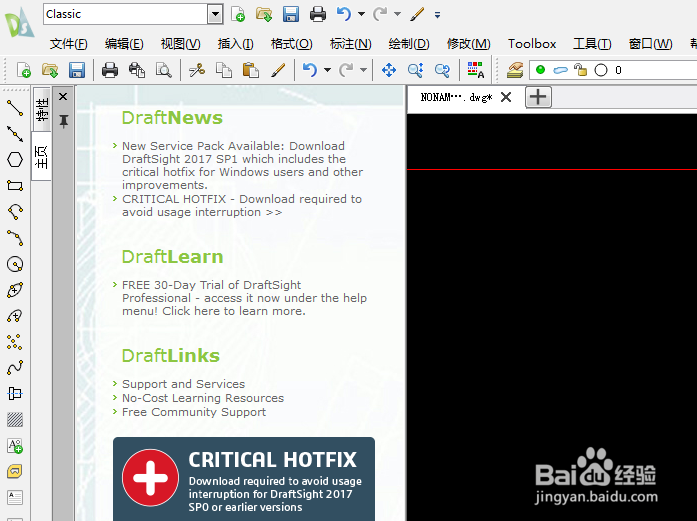The width and height of the screenshot is (697, 521).
Task: Click the Pan arrows icon
Action: (389, 70)
